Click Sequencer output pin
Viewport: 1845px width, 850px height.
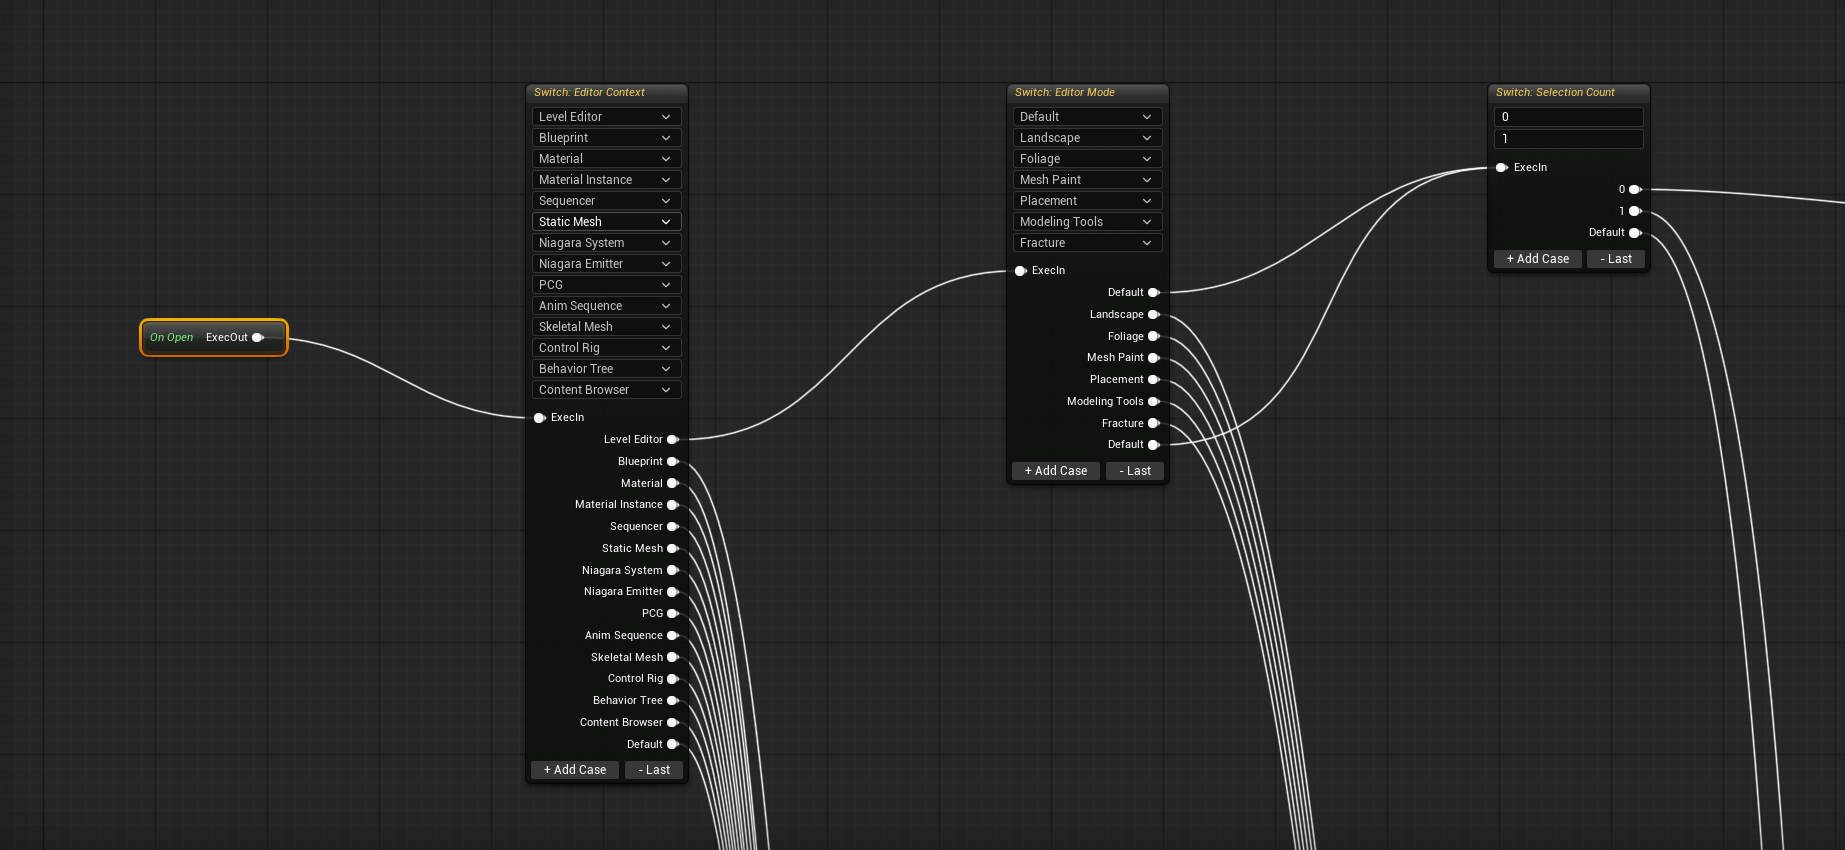click(x=673, y=527)
